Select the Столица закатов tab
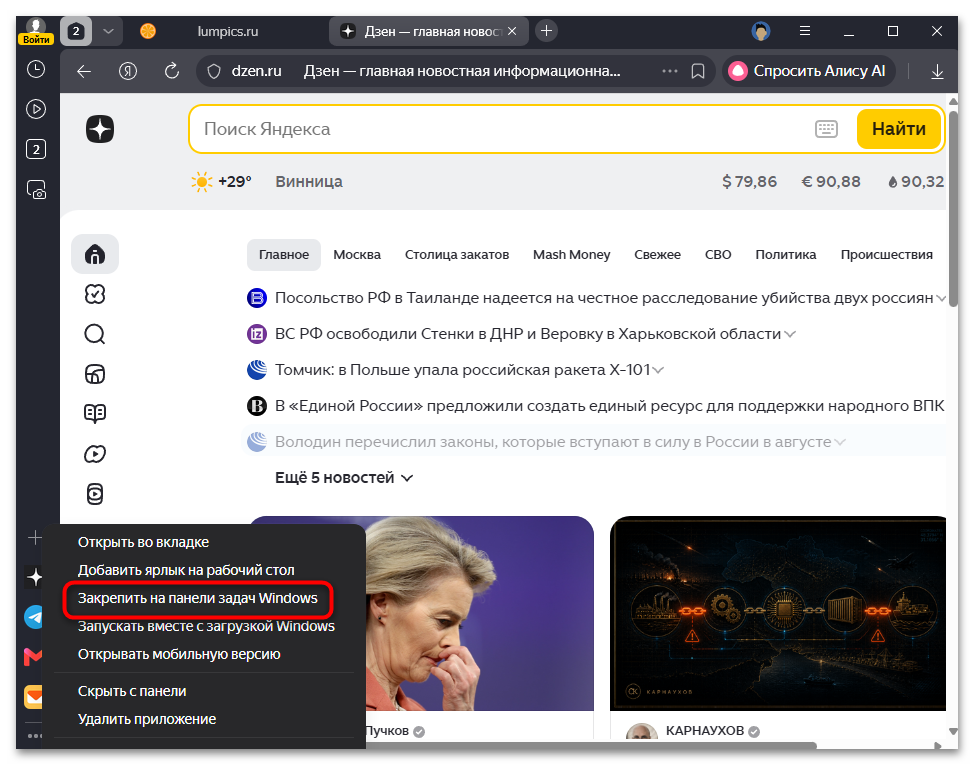This screenshot has height=765, width=974. [x=457, y=255]
